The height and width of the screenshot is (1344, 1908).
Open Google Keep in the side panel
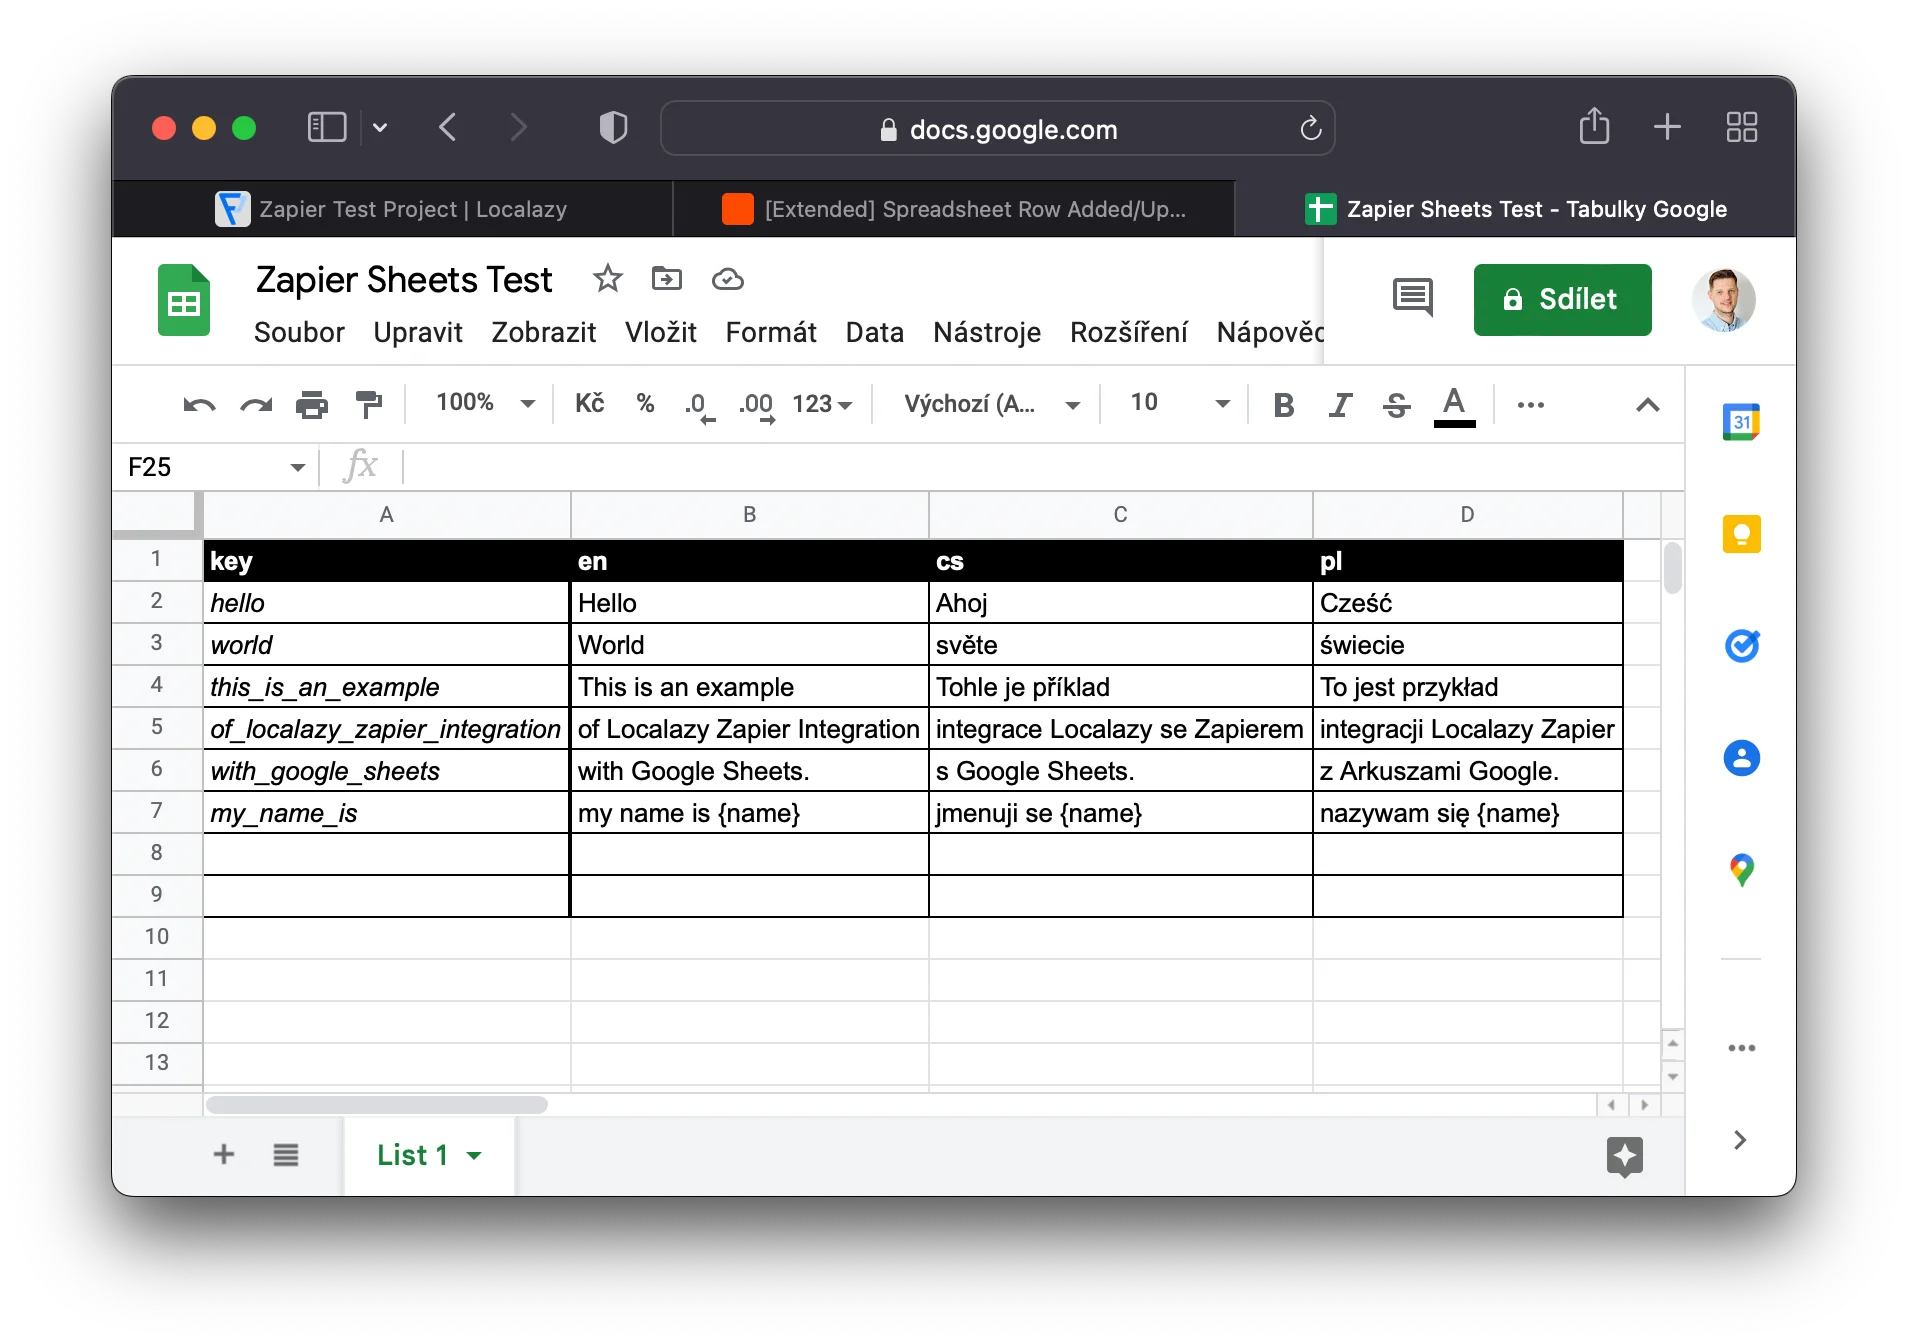(1741, 534)
